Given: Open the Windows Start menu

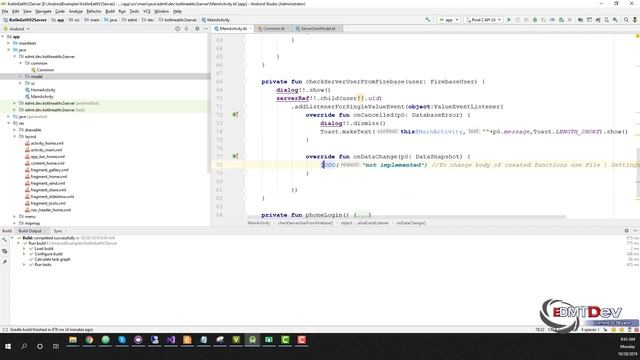Looking at the screenshot, I should point(8,346).
